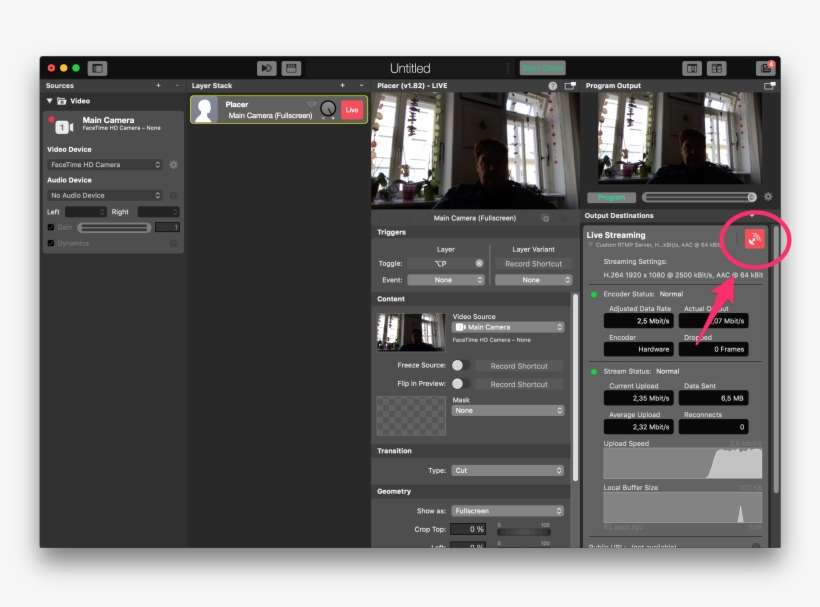Toggle the sources sidebar panel icon
The height and width of the screenshot is (607, 820).
(97, 68)
